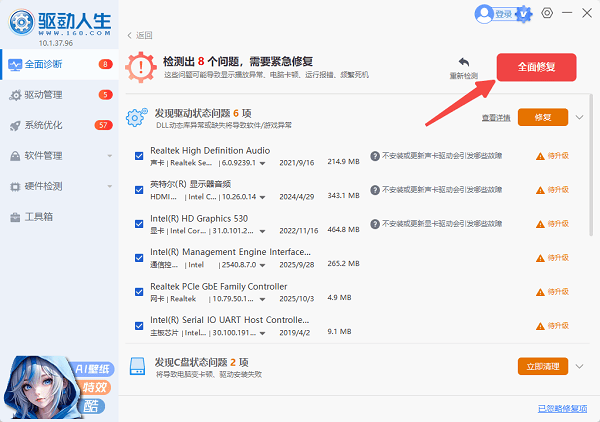This screenshot has height=422, width=600.
Task: Uncheck Intel(R) HD Graphics 530 checkbox
Action: (139, 224)
